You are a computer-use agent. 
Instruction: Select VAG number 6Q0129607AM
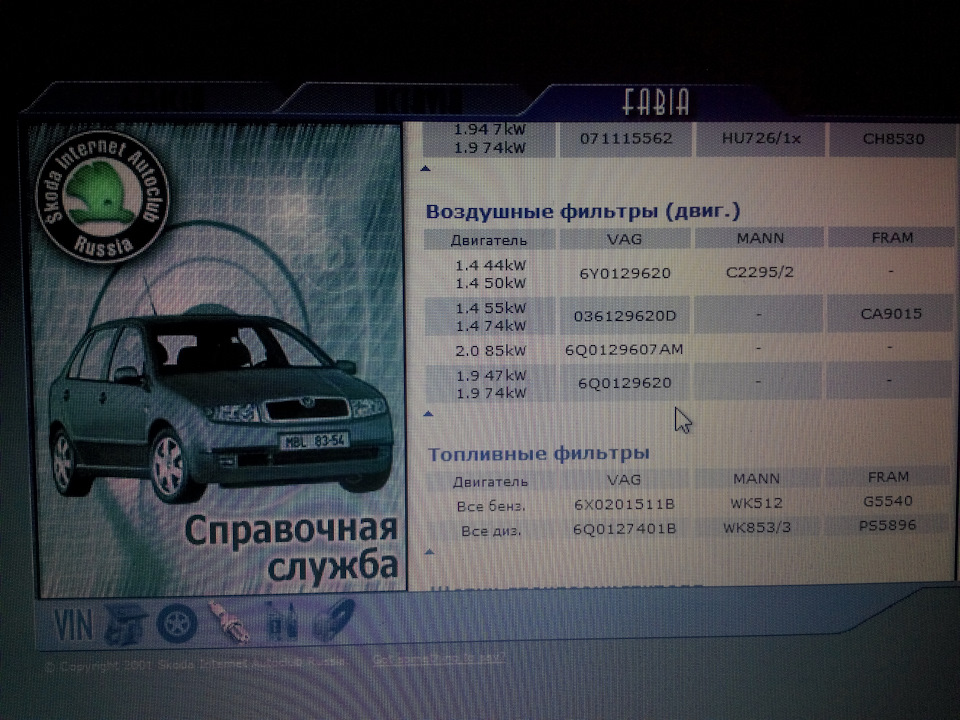tap(624, 350)
